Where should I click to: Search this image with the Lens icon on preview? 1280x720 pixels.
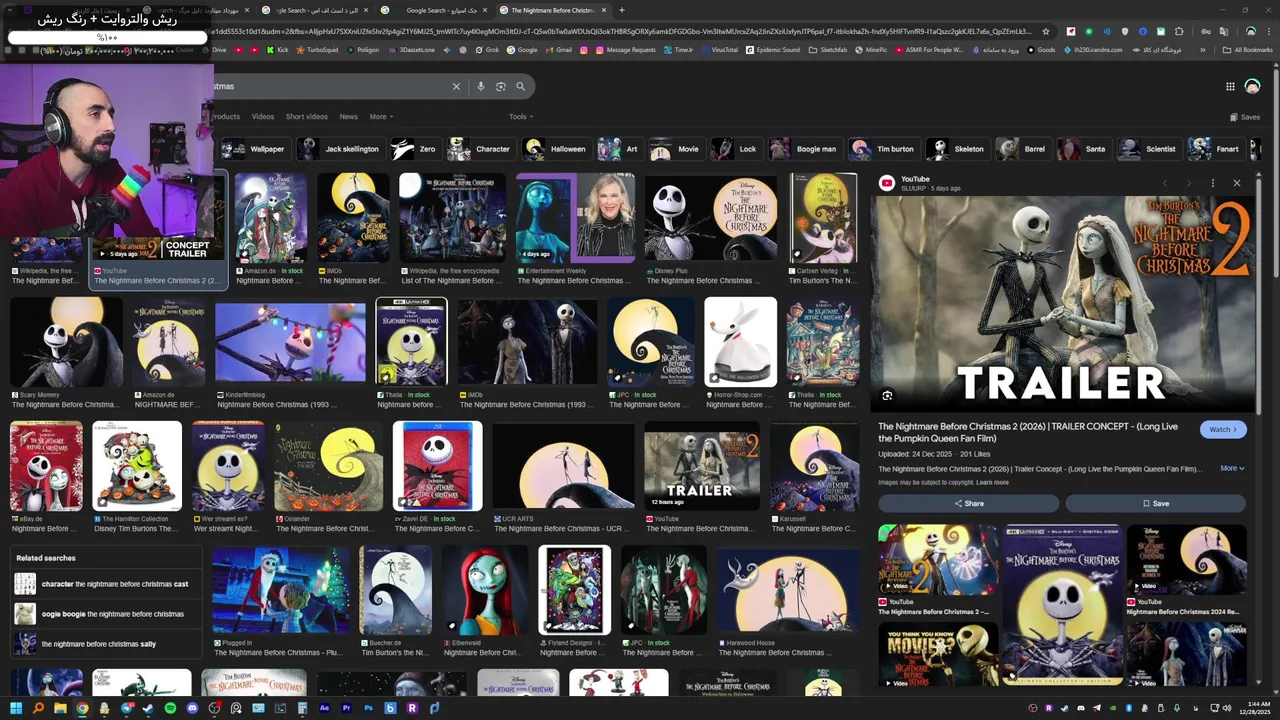point(887,396)
